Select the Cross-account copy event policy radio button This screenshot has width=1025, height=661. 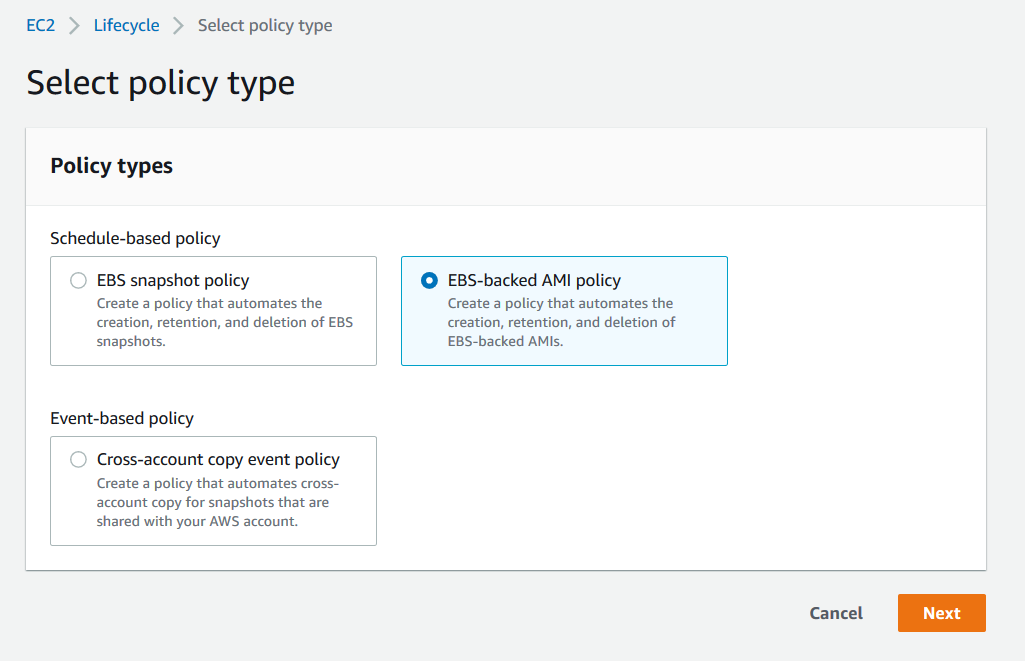click(78, 459)
